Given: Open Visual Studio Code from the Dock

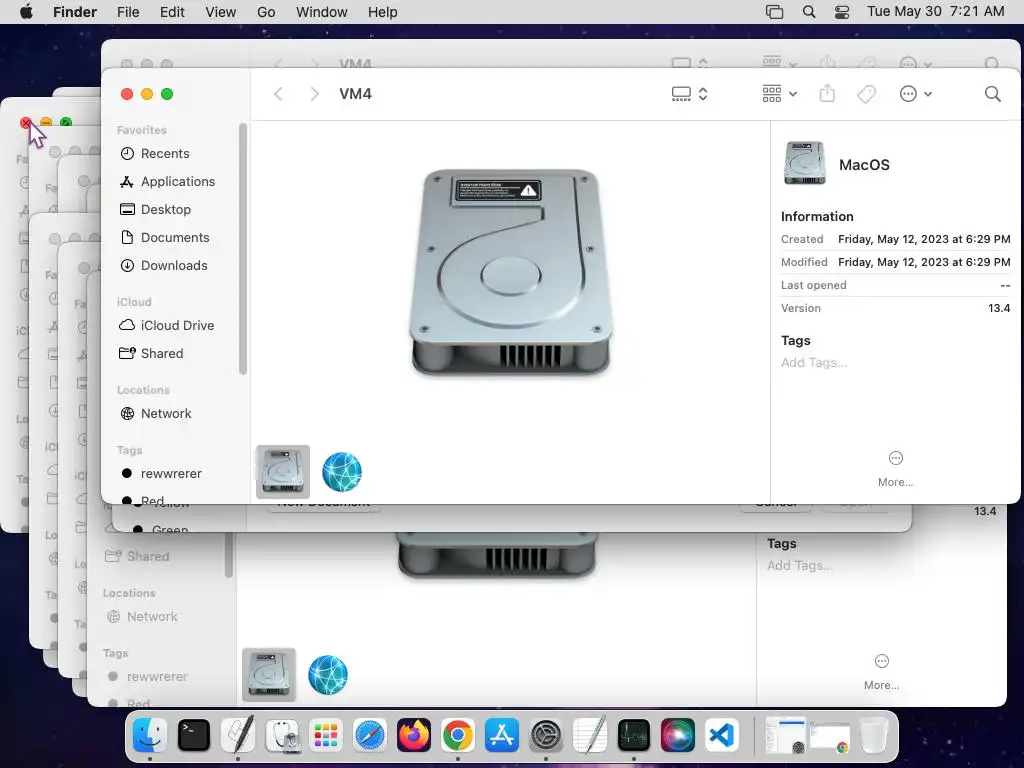Looking at the screenshot, I should pyautogui.click(x=722, y=735).
